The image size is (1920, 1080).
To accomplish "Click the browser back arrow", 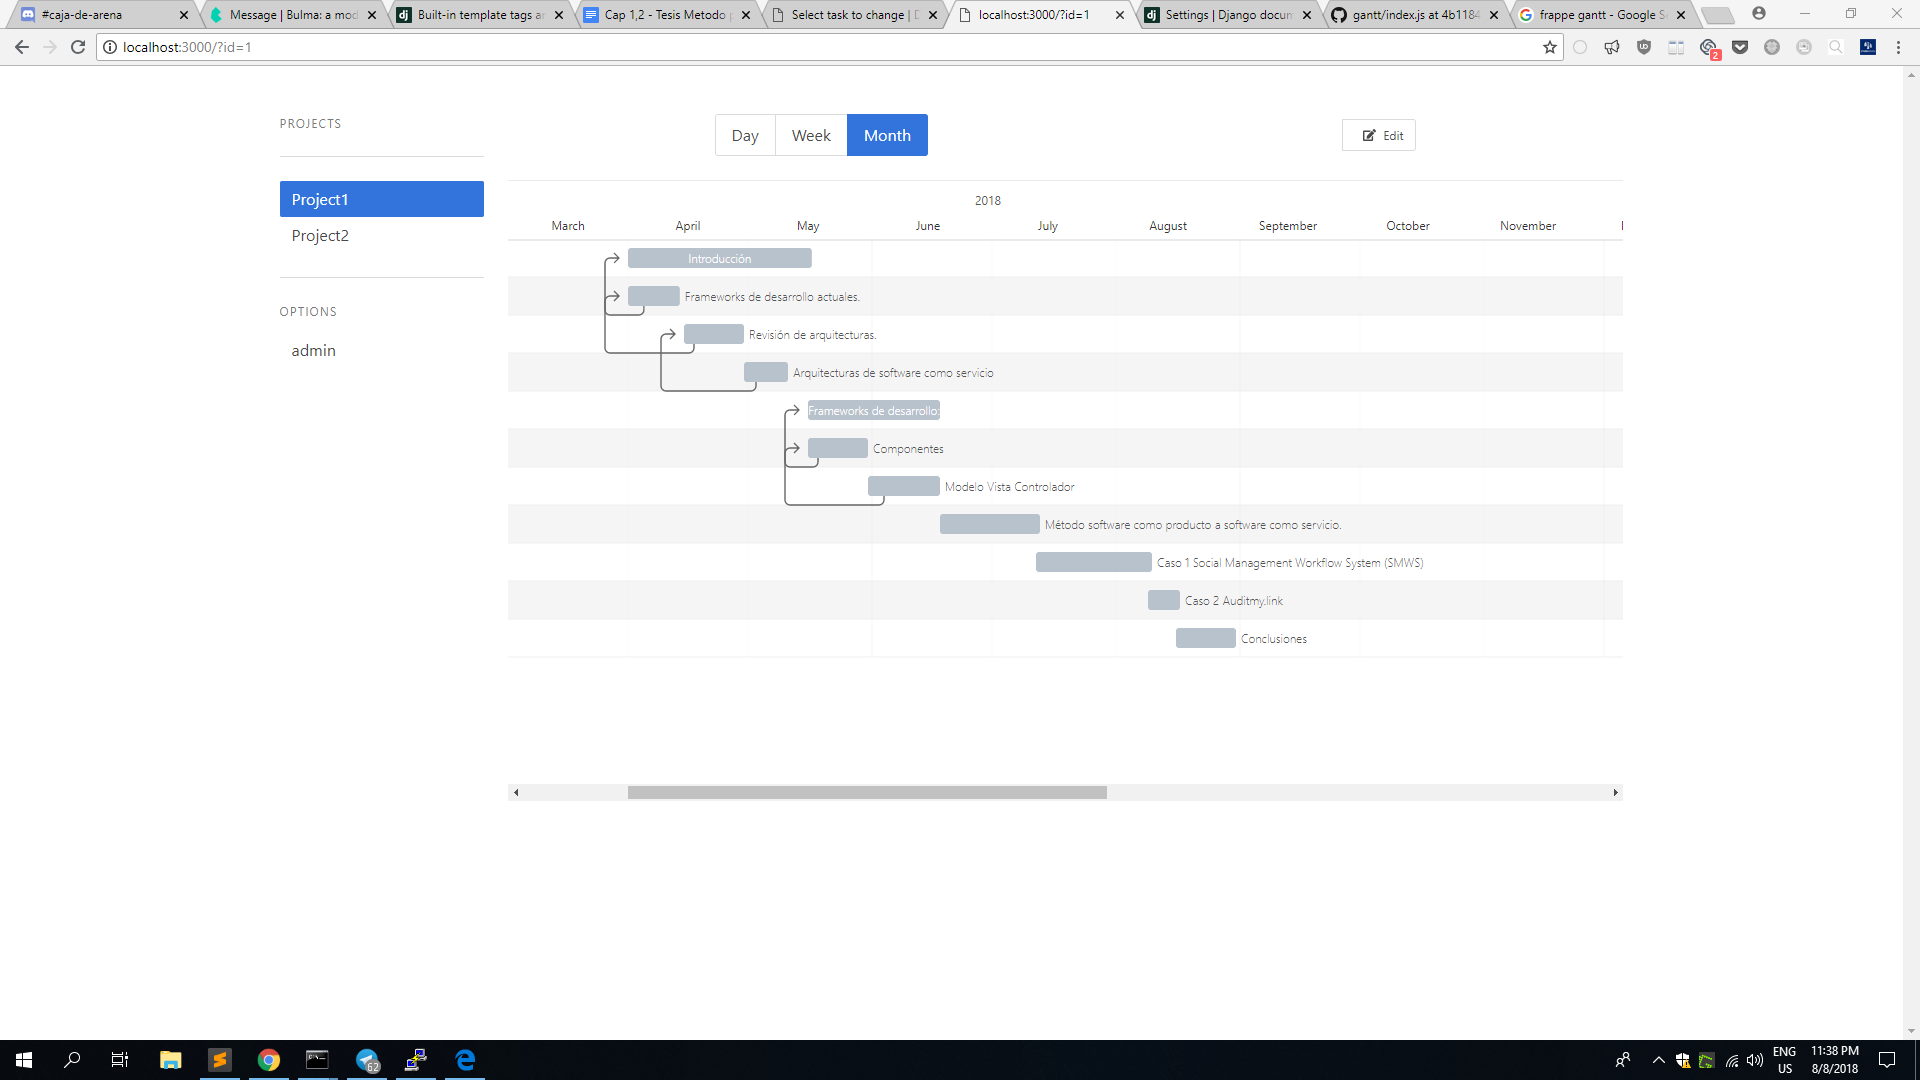I will click(22, 47).
